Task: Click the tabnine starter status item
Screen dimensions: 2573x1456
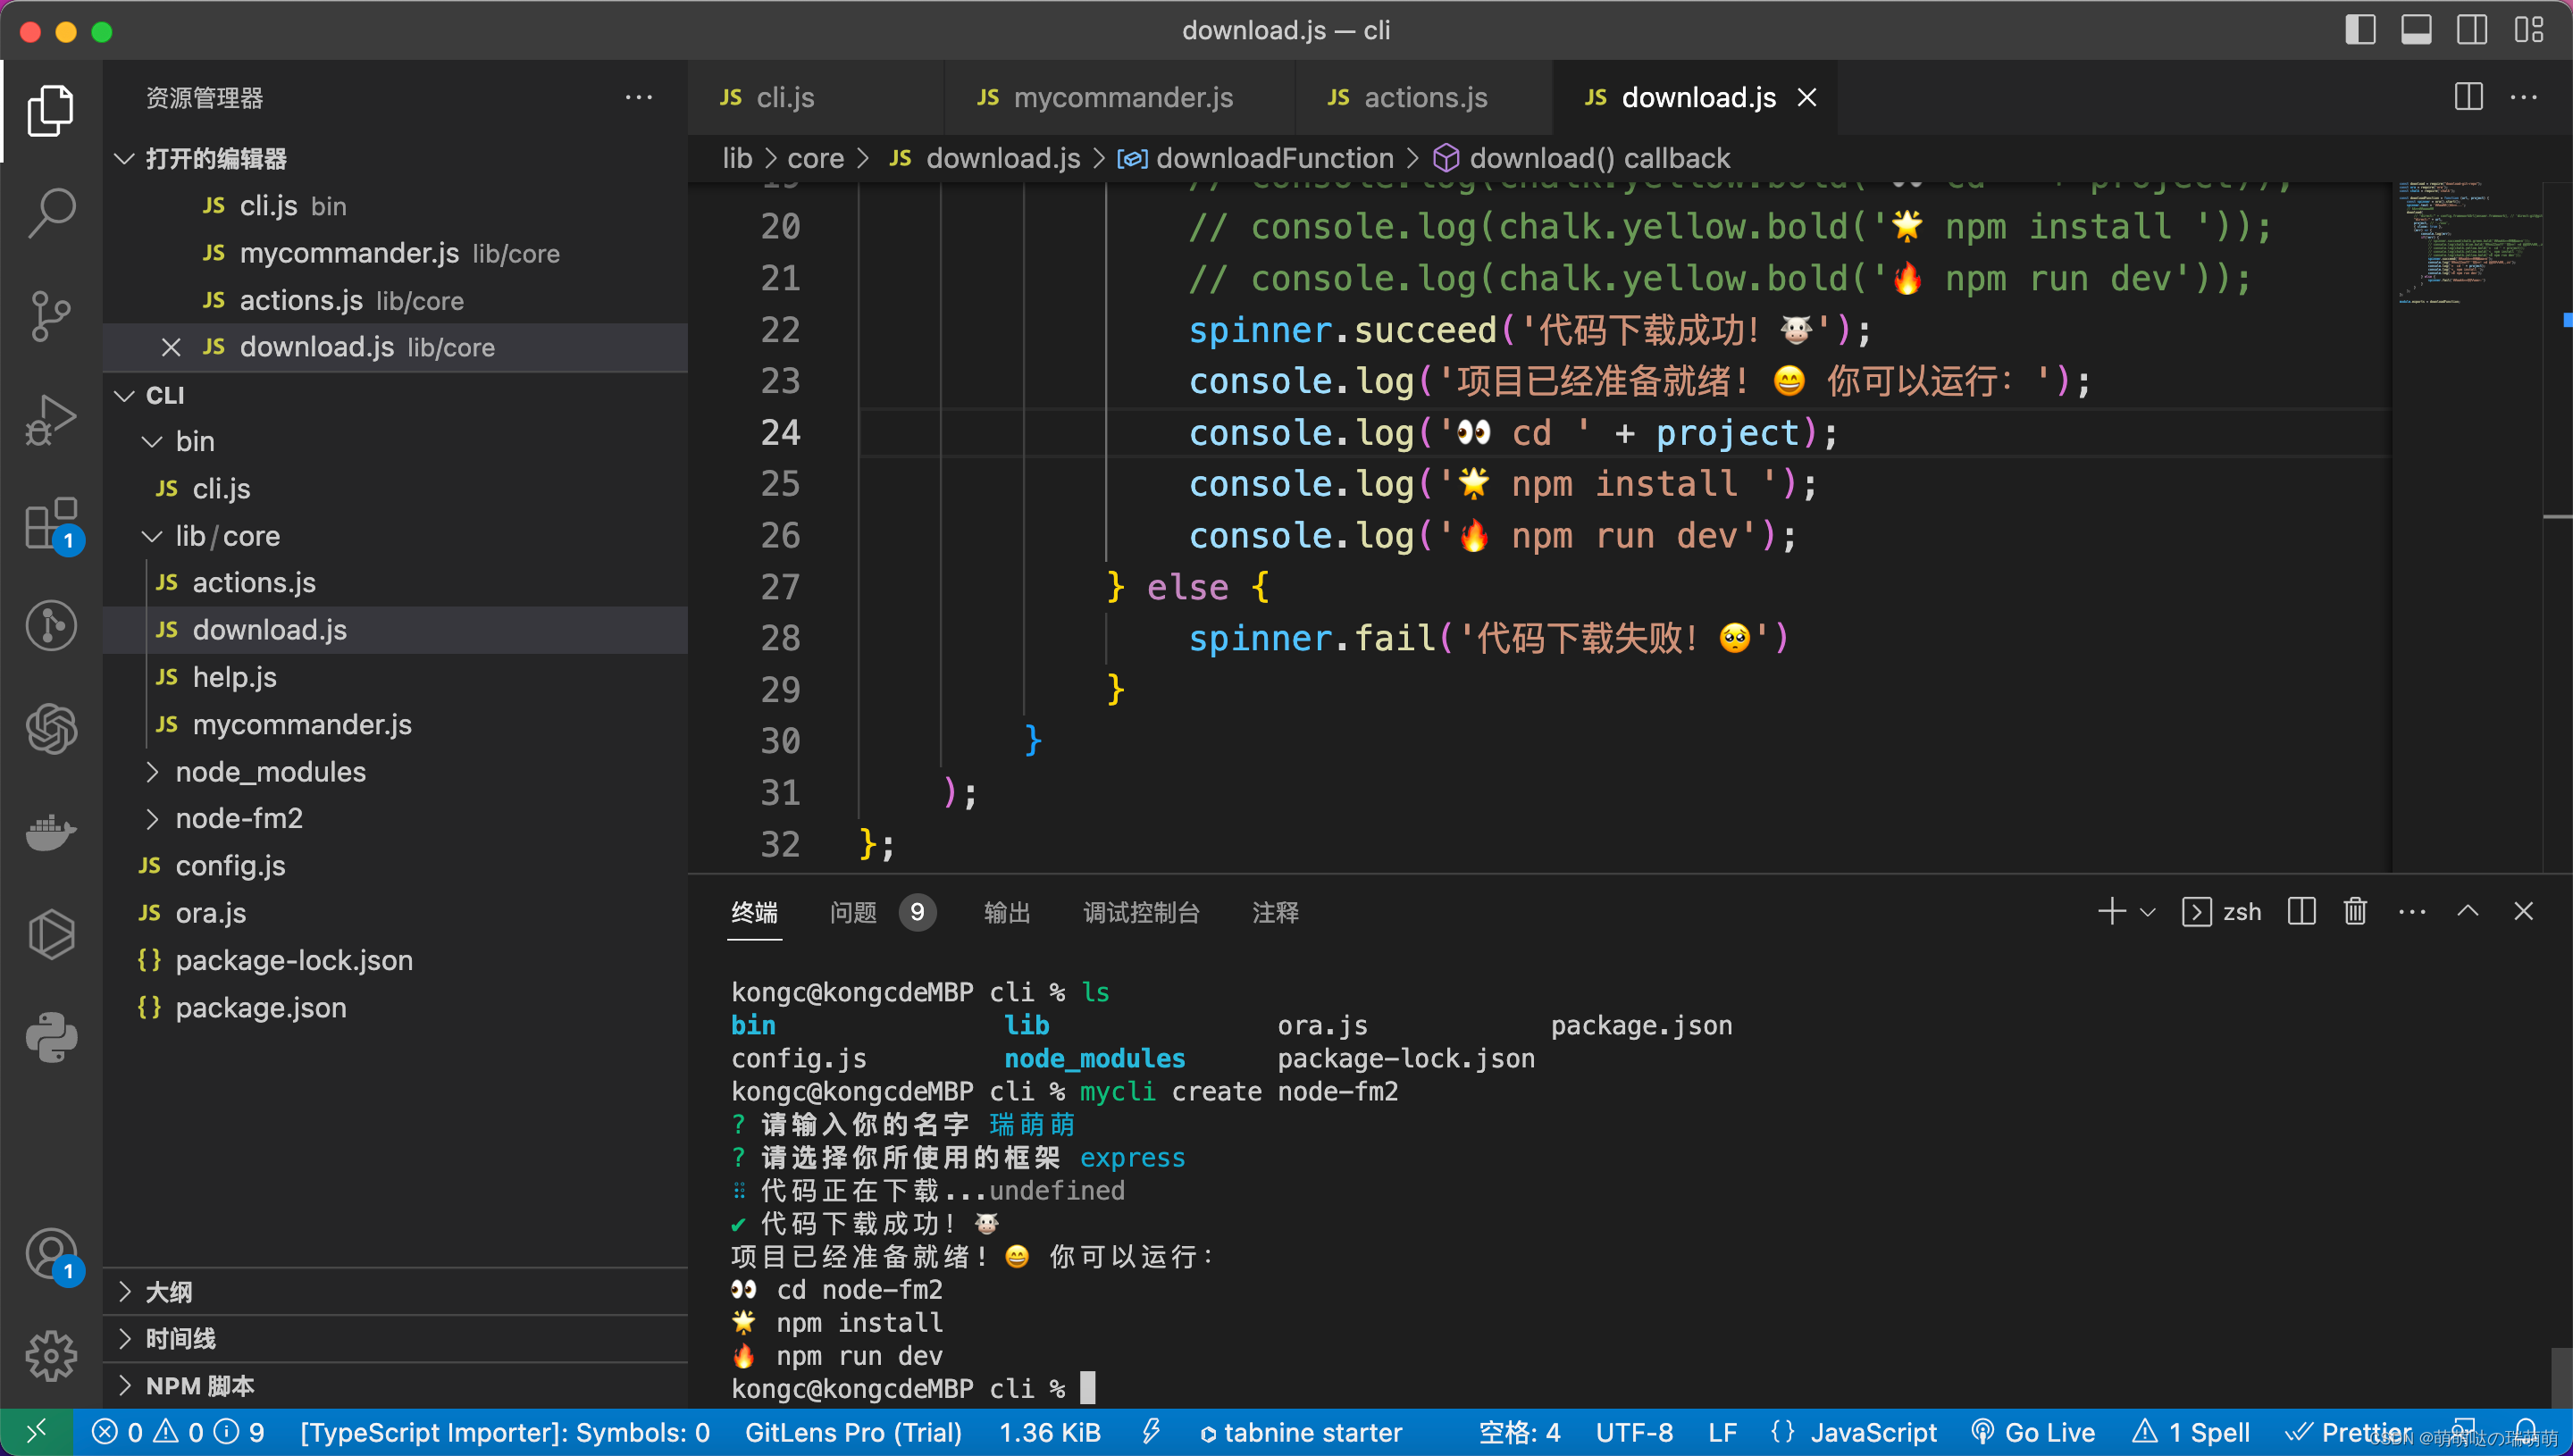Action: click(1300, 1432)
